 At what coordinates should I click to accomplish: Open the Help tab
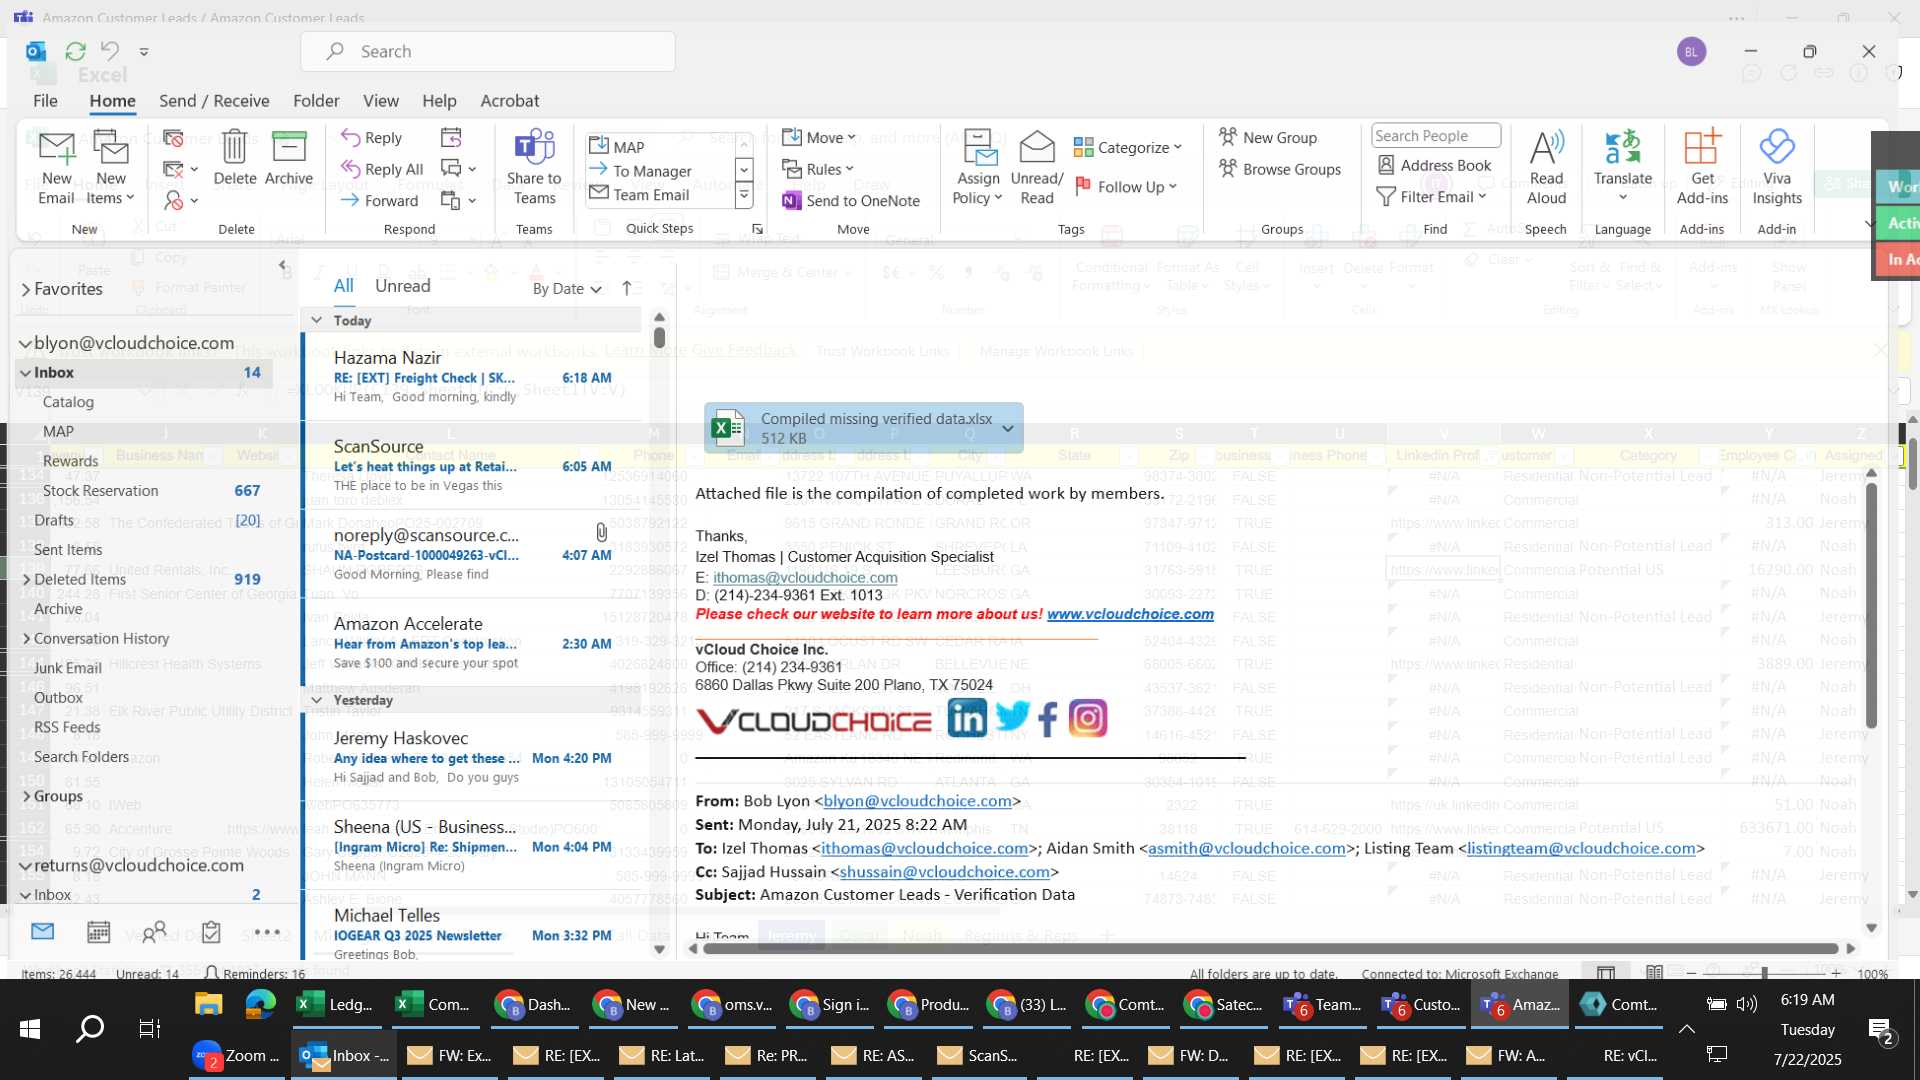click(439, 101)
